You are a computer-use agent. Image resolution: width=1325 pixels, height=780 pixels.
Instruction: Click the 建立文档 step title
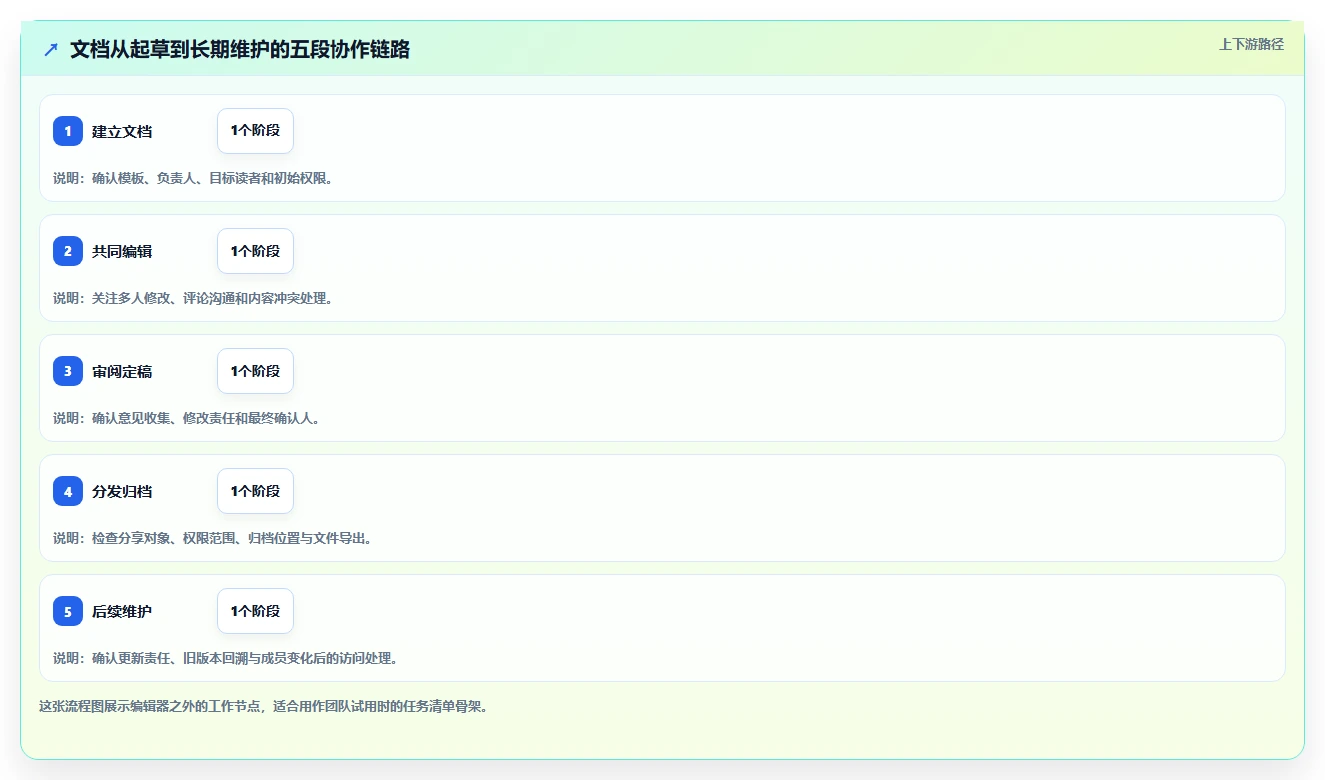coord(122,131)
